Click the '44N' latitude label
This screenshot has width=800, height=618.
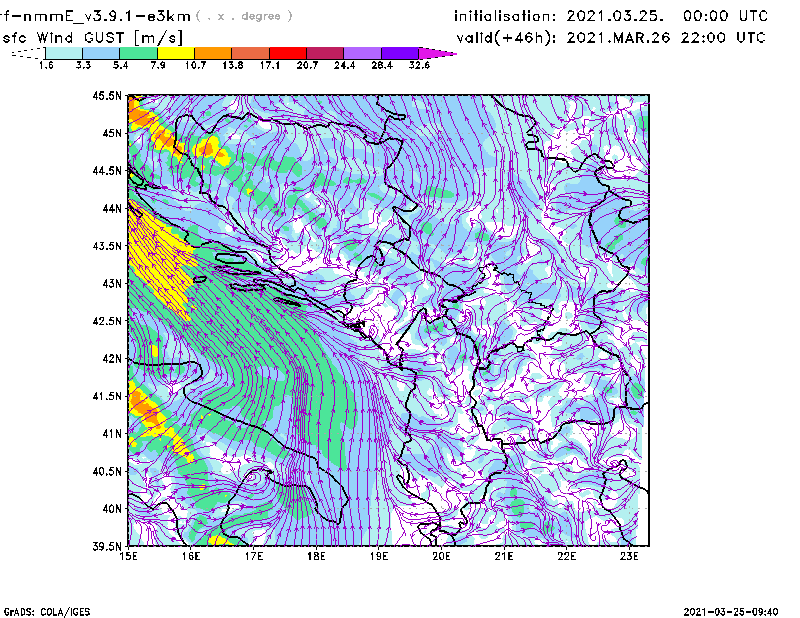click(112, 208)
